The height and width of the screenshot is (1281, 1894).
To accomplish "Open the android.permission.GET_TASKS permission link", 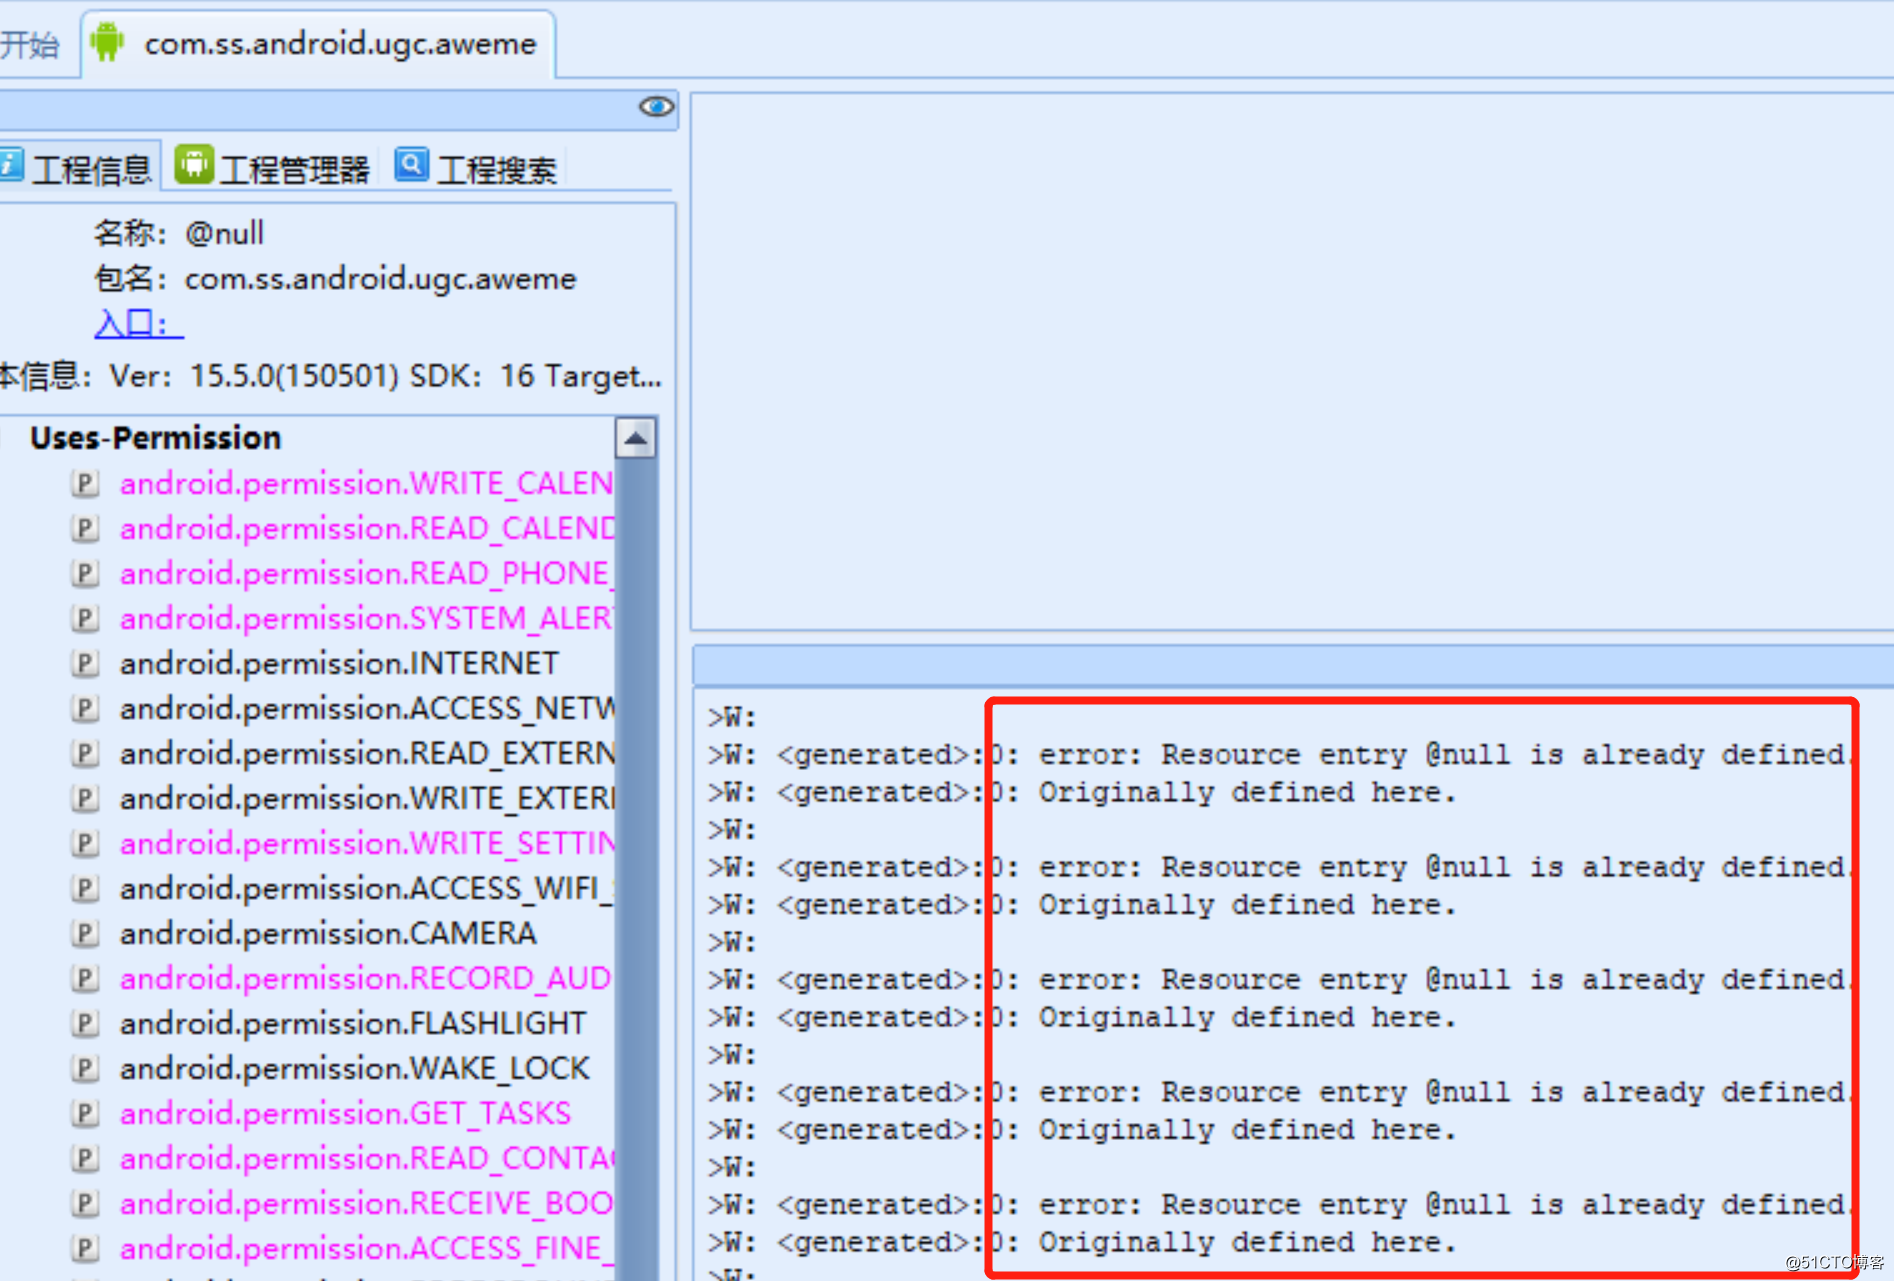I will [x=345, y=1113].
